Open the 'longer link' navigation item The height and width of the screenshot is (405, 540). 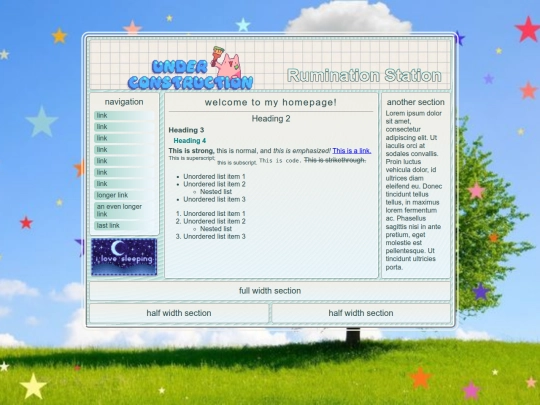(124, 195)
